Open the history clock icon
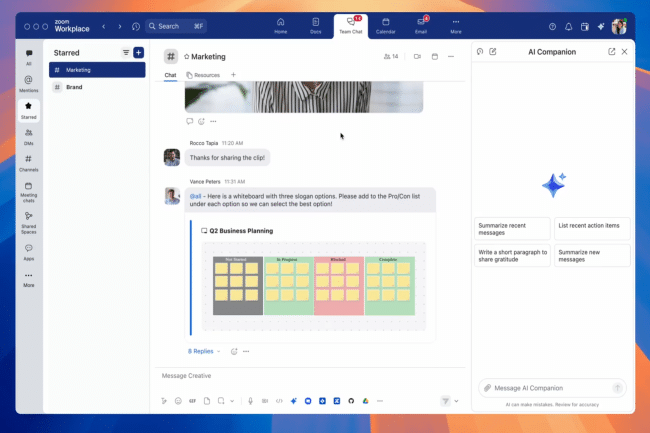The image size is (650, 433). 136,26
